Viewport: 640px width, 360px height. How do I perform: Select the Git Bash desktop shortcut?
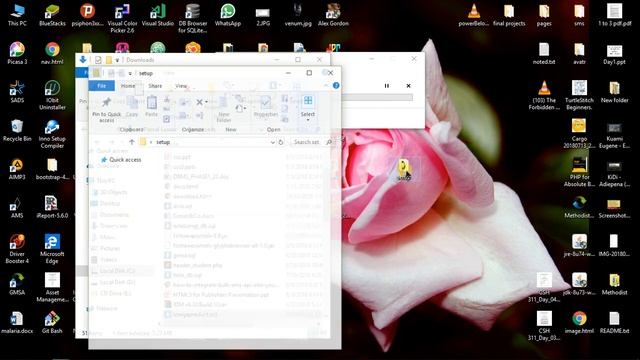[x=52, y=322]
